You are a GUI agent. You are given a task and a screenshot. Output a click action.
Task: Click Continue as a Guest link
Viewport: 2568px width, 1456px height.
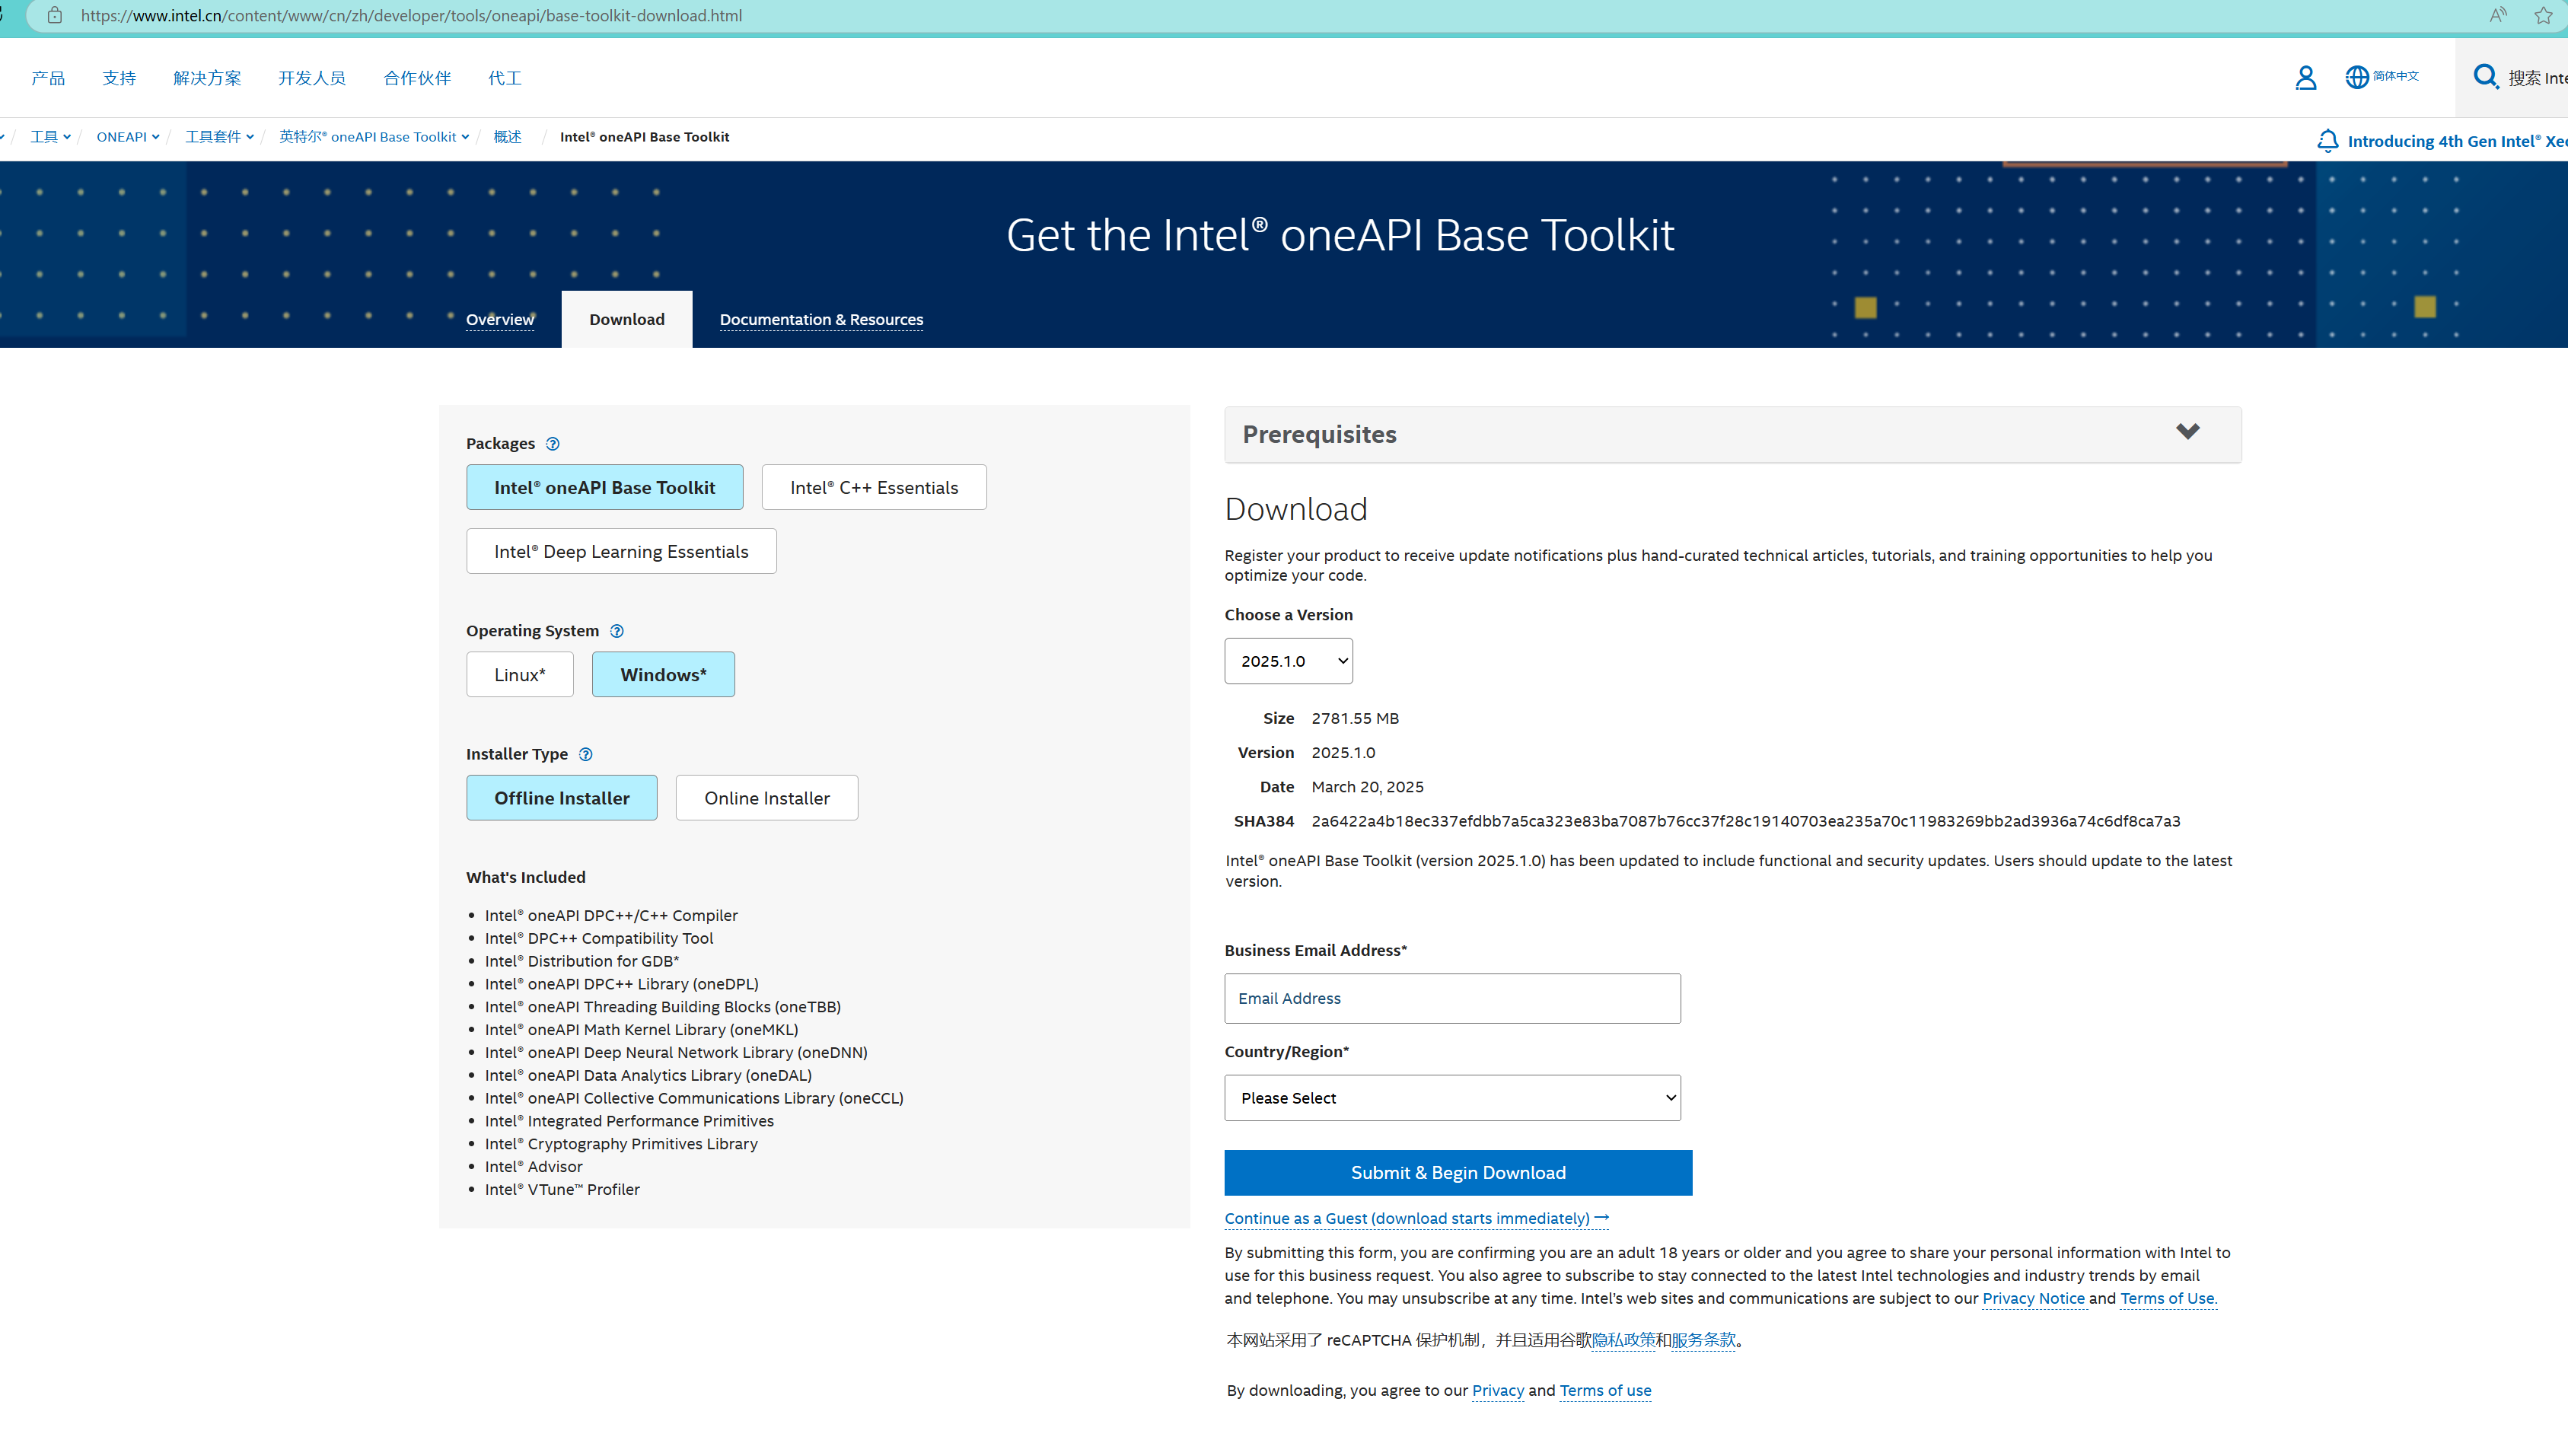pos(1415,1218)
